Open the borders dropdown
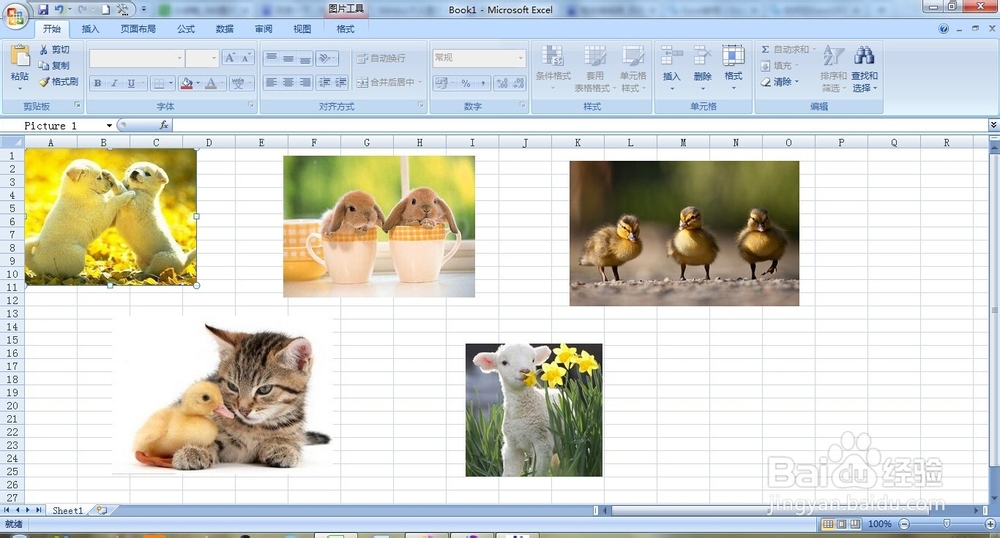The height and width of the screenshot is (538, 1000). pos(171,83)
